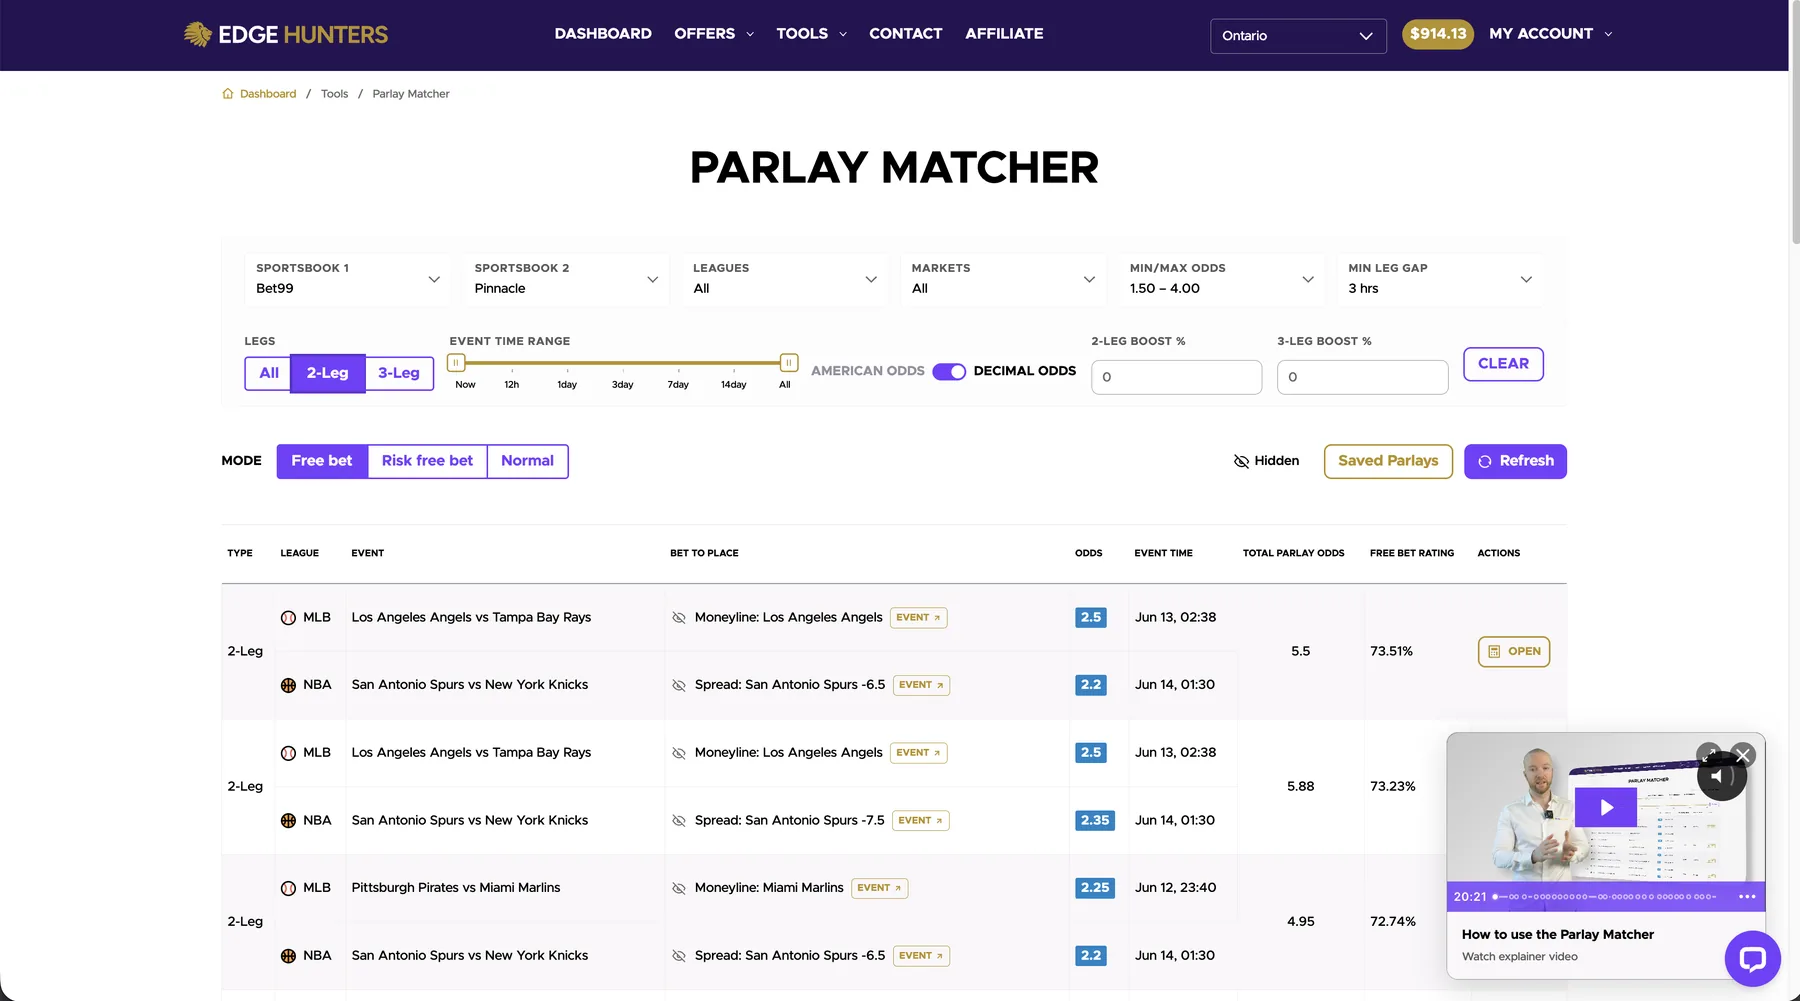Switch mode to Normal

point(527,461)
